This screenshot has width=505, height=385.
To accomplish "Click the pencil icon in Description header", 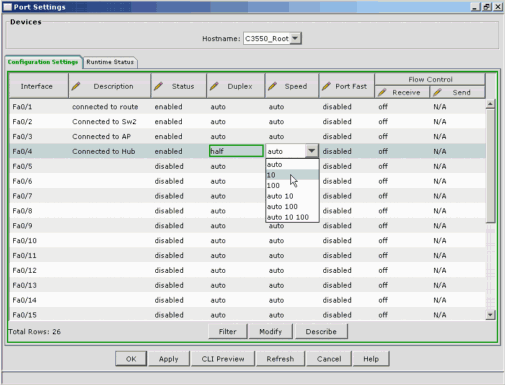I will (76, 86).
